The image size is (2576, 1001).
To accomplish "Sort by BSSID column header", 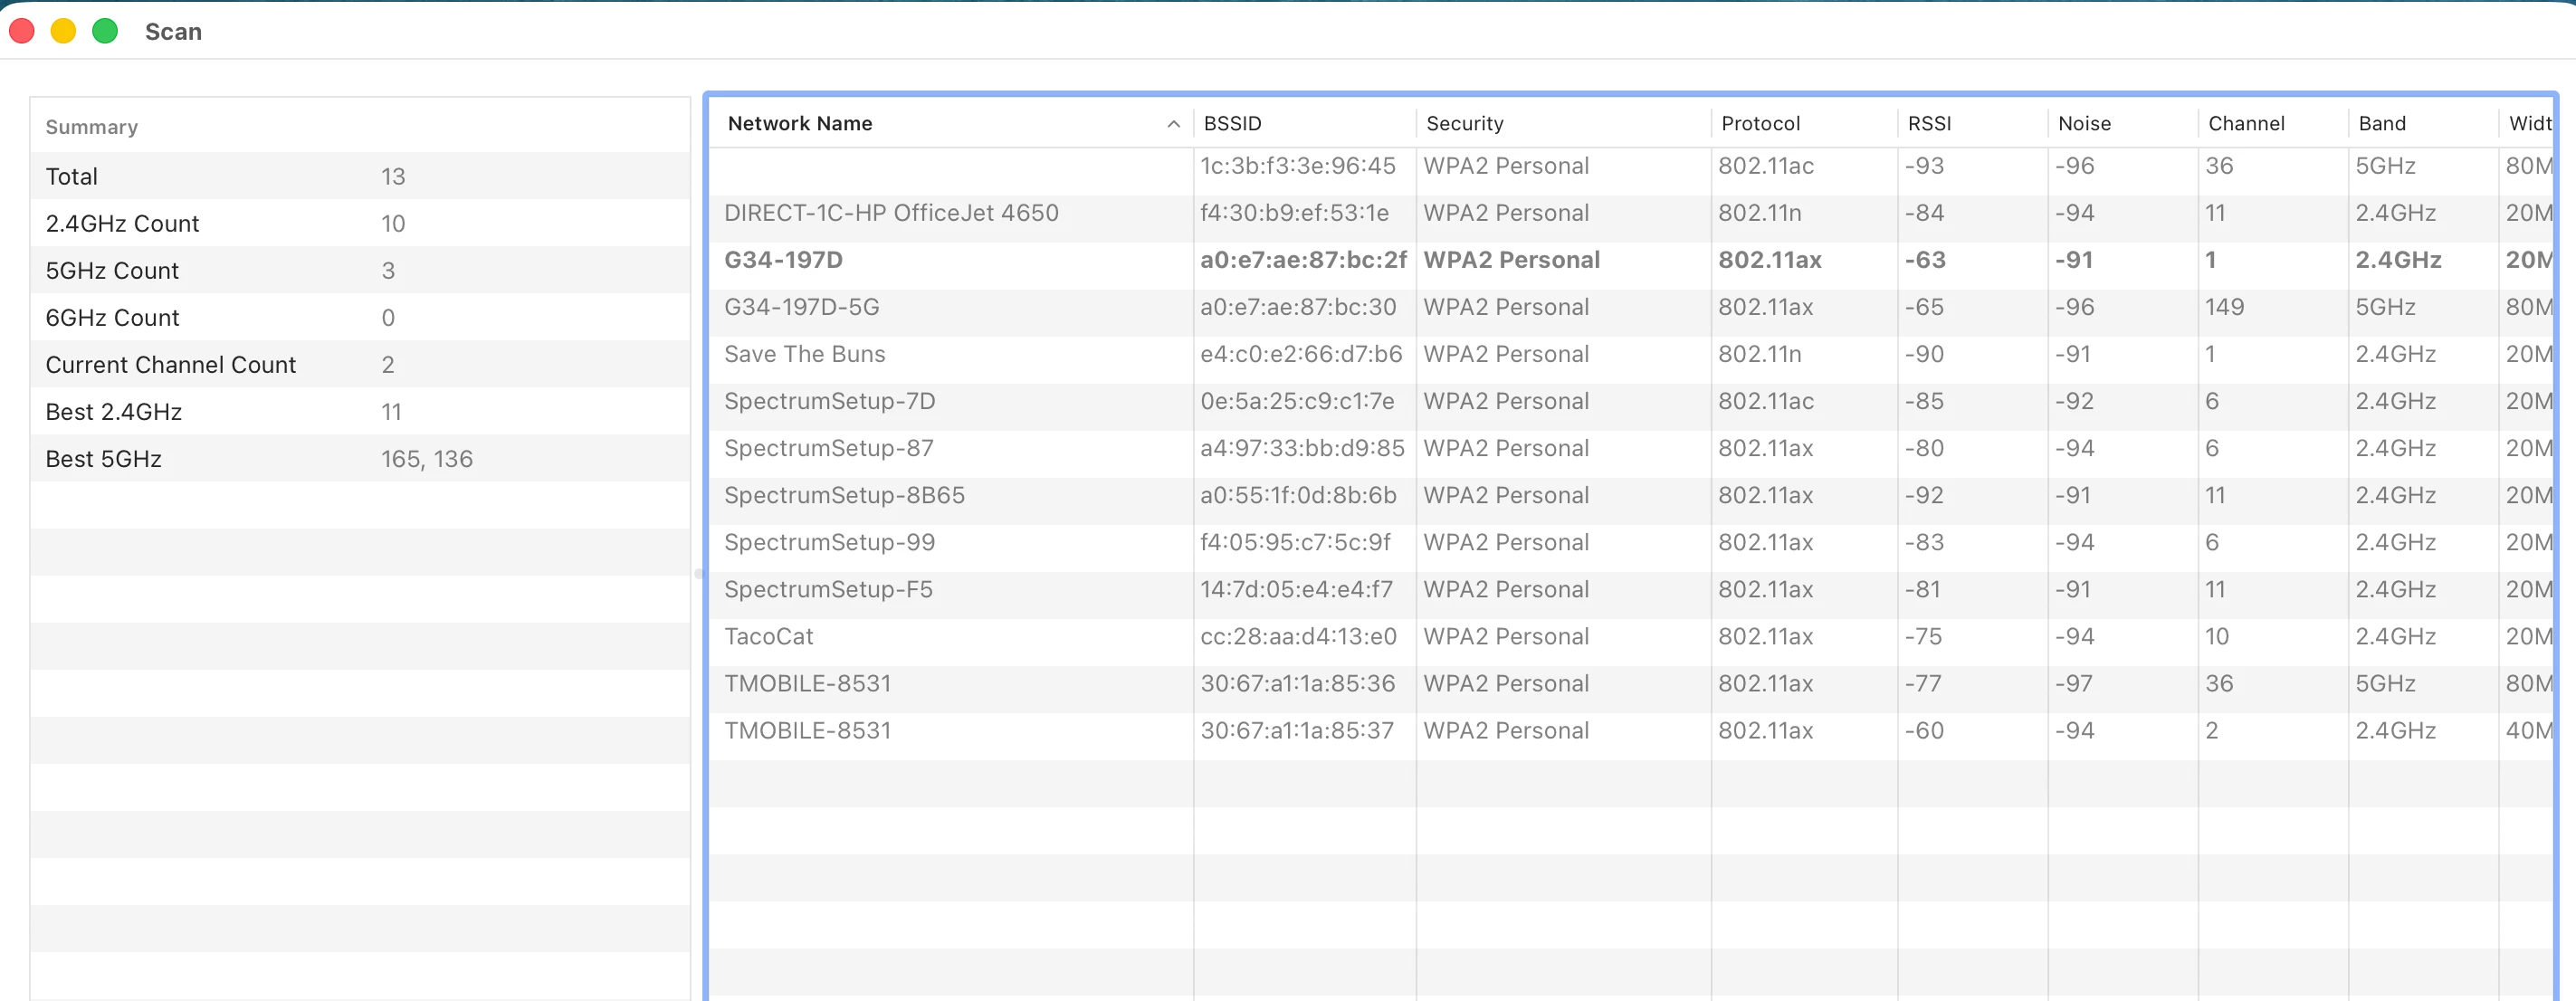I will pyautogui.click(x=1232, y=124).
